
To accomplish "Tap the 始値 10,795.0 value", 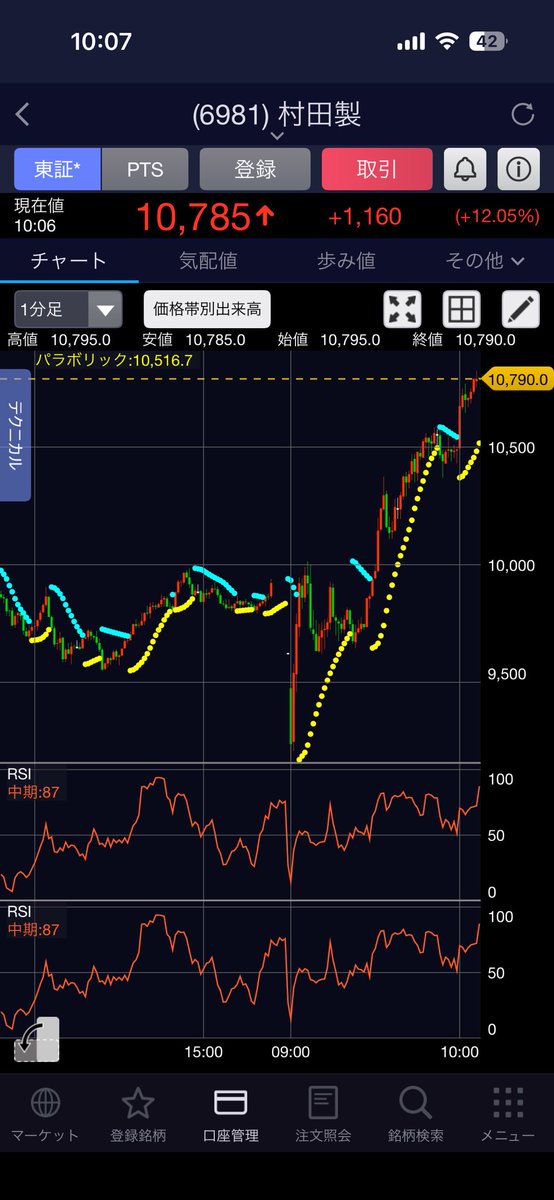I will [351, 340].
